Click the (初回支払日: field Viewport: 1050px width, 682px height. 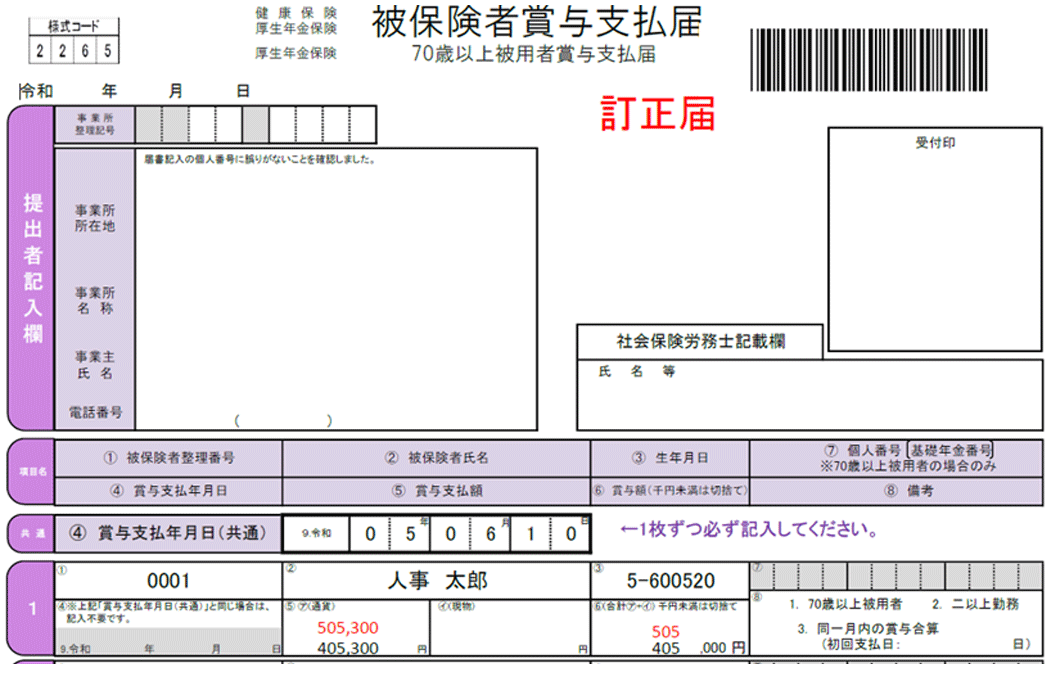[x=926, y=644]
